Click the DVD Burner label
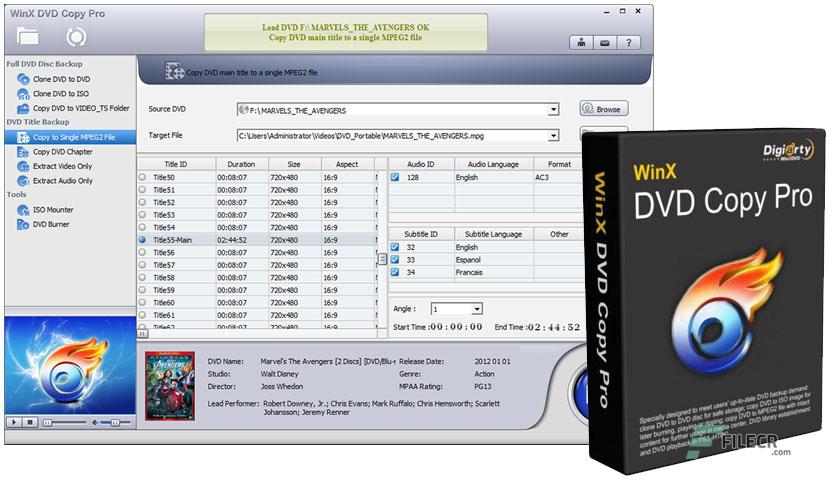 (51, 224)
